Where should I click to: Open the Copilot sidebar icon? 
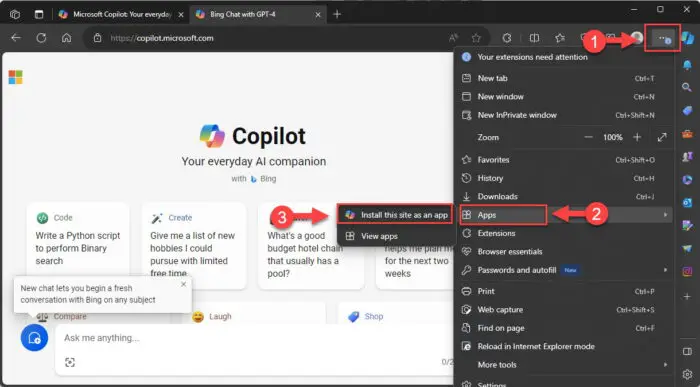click(x=688, y=38)
